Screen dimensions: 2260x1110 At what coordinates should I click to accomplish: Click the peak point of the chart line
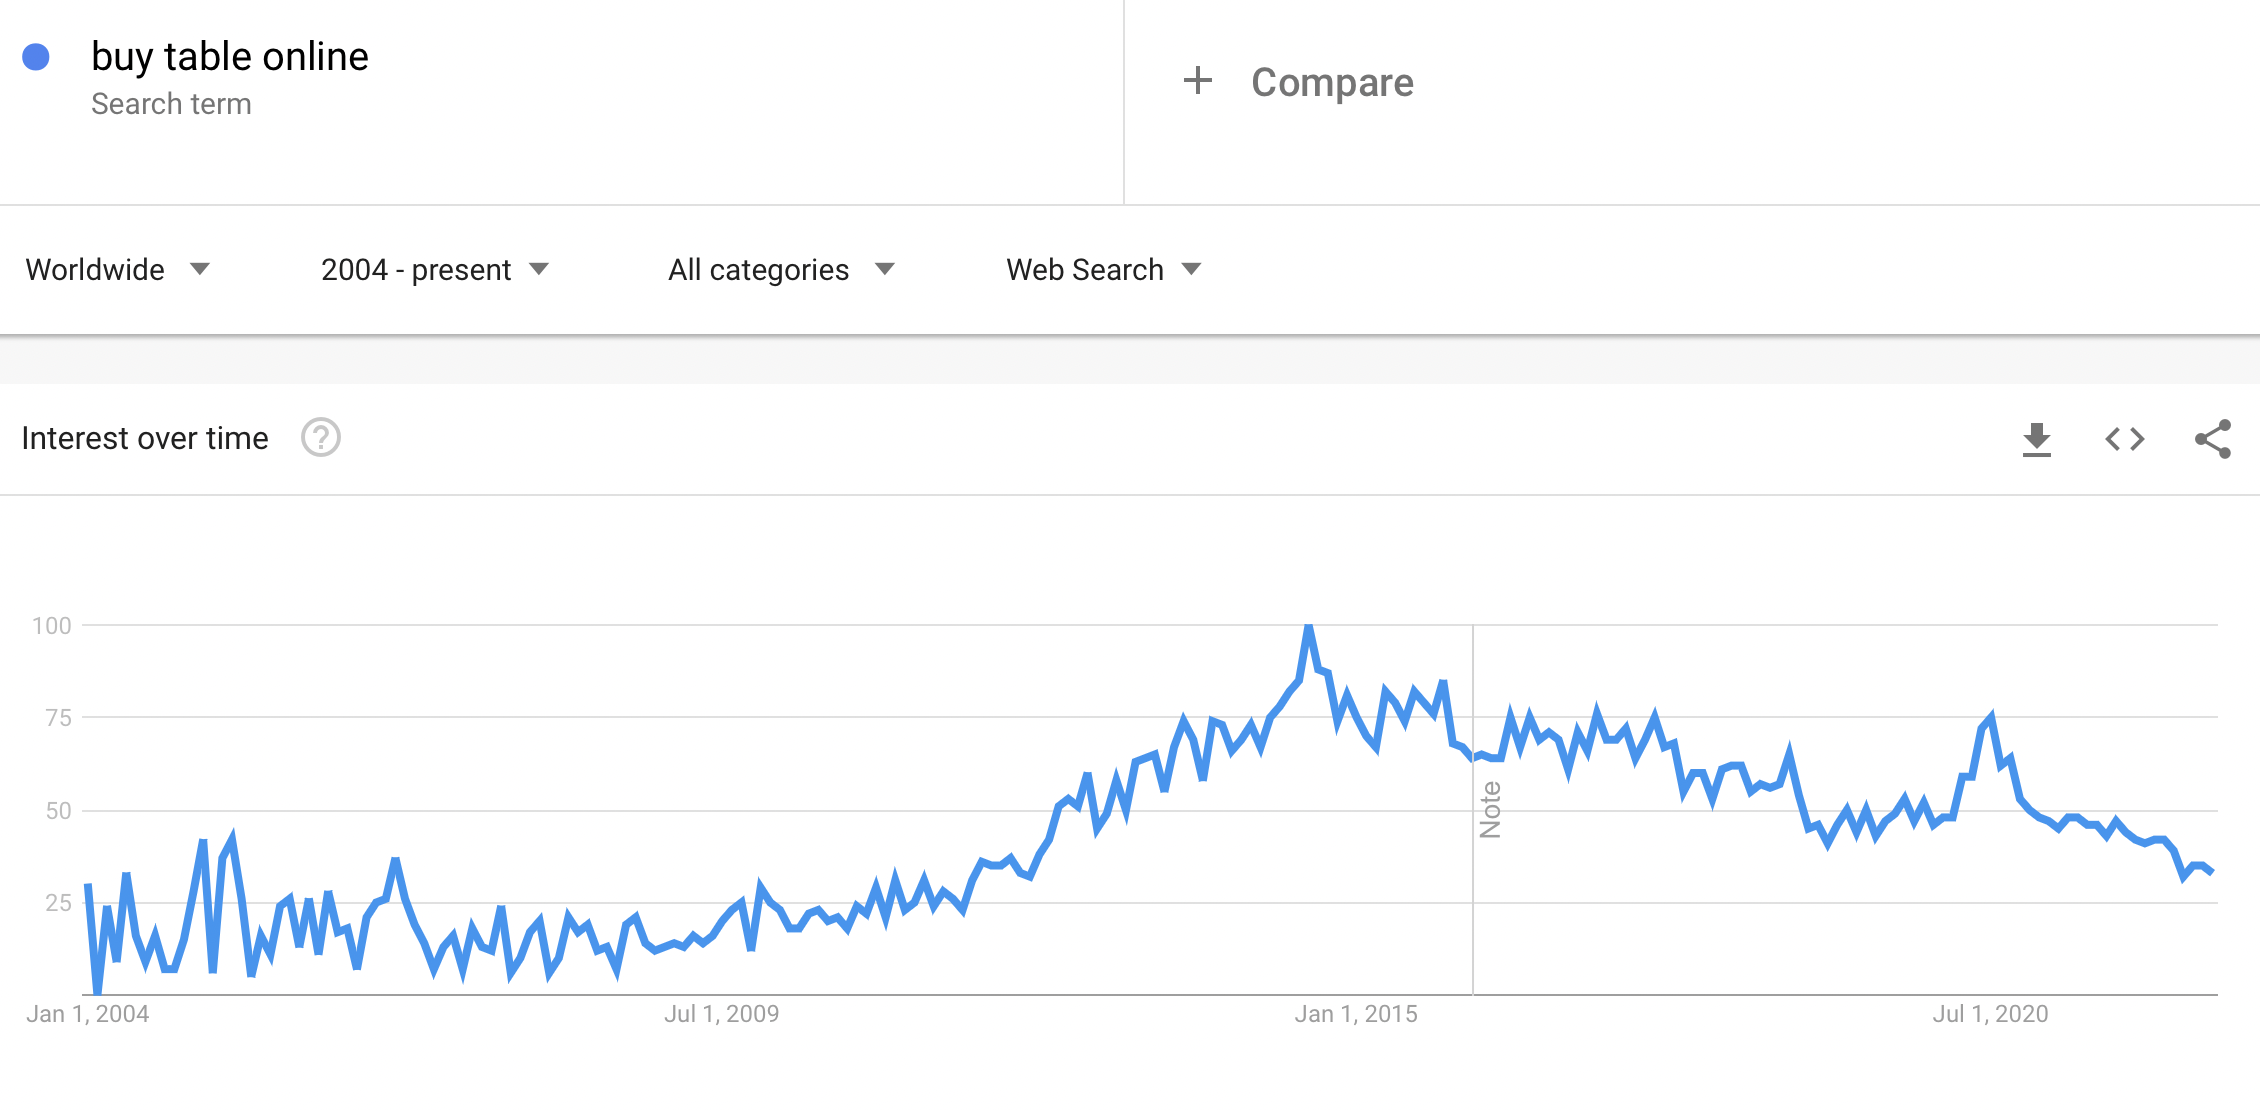[1308, 627]
